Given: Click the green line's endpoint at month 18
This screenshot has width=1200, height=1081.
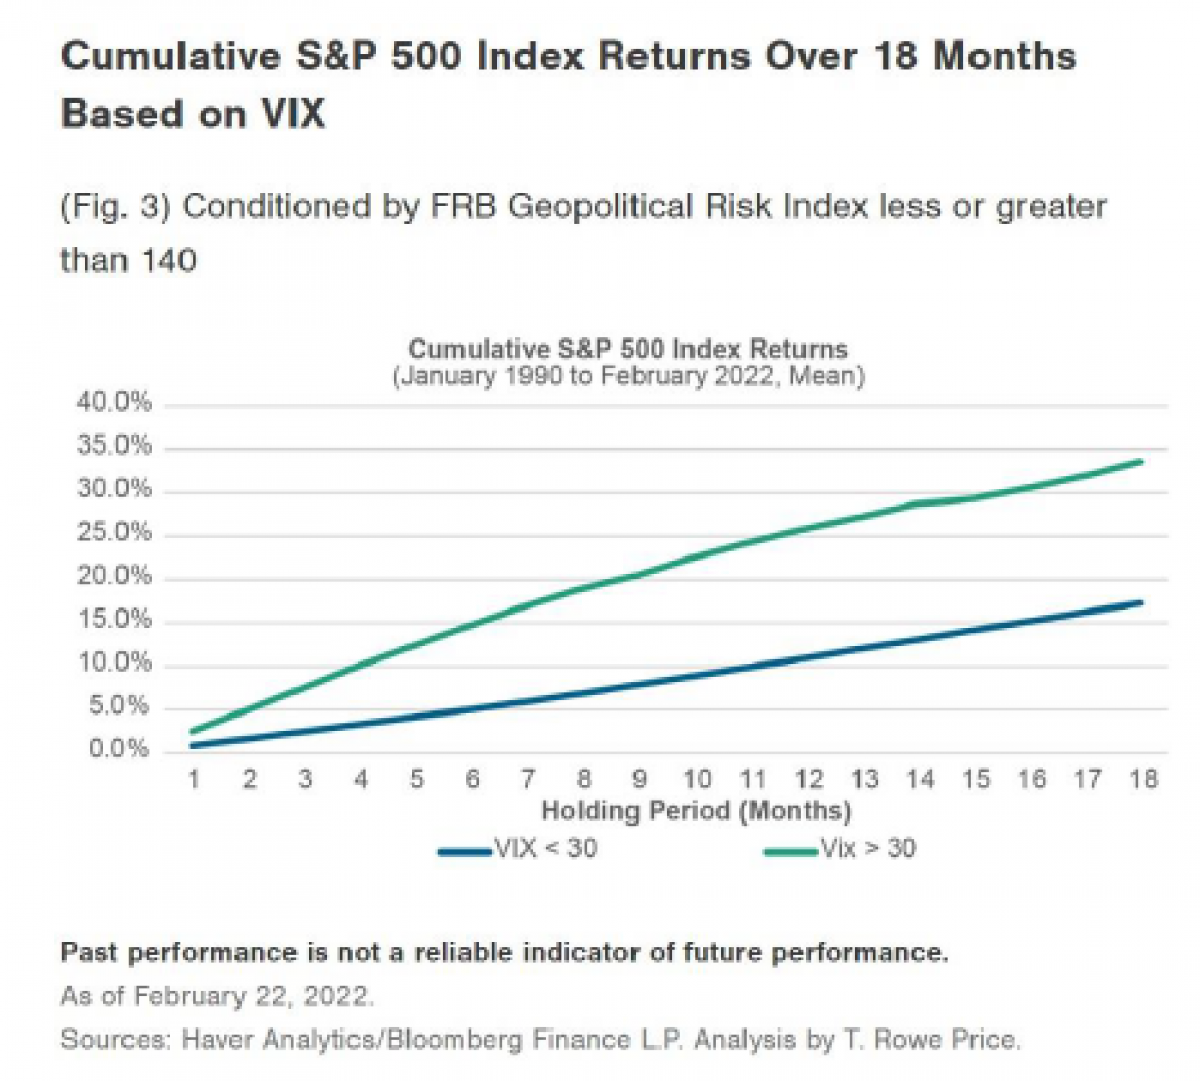Looking at the screenshot, I should (1141, 461).
